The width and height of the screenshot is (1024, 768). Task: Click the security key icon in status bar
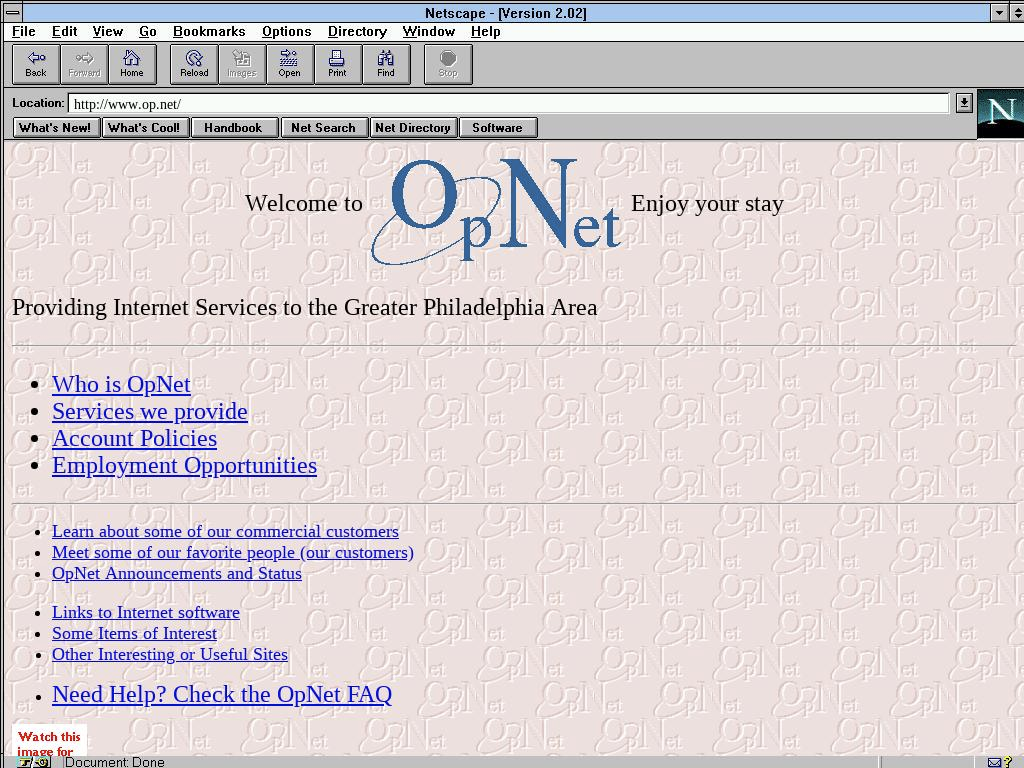pyautogui.click(x=32, y=762)
